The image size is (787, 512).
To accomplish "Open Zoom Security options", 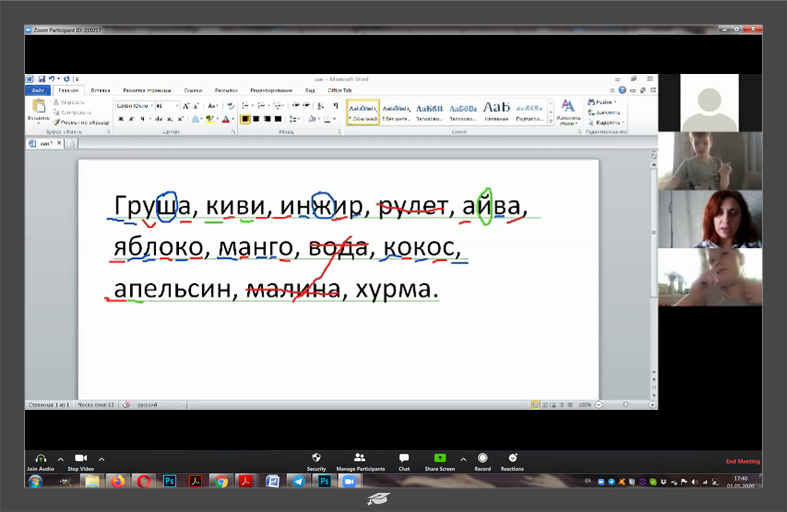I will [x=316, y=462].
